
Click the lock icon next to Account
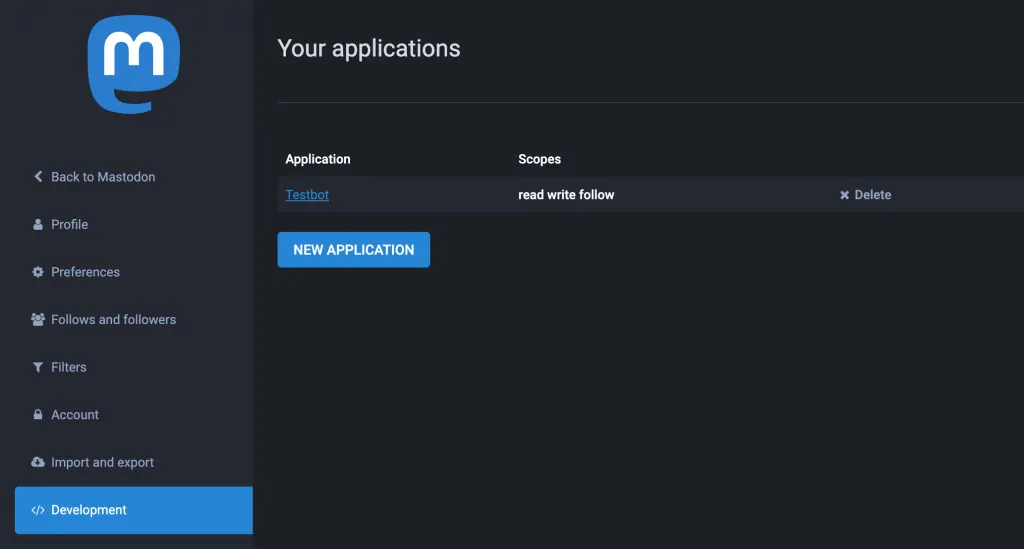38,415
